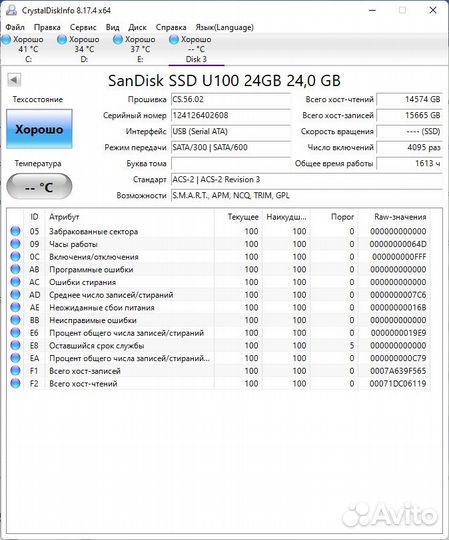Click the rotation speed value ---- (SSD)
449x540 pixels.
point(409,131)
